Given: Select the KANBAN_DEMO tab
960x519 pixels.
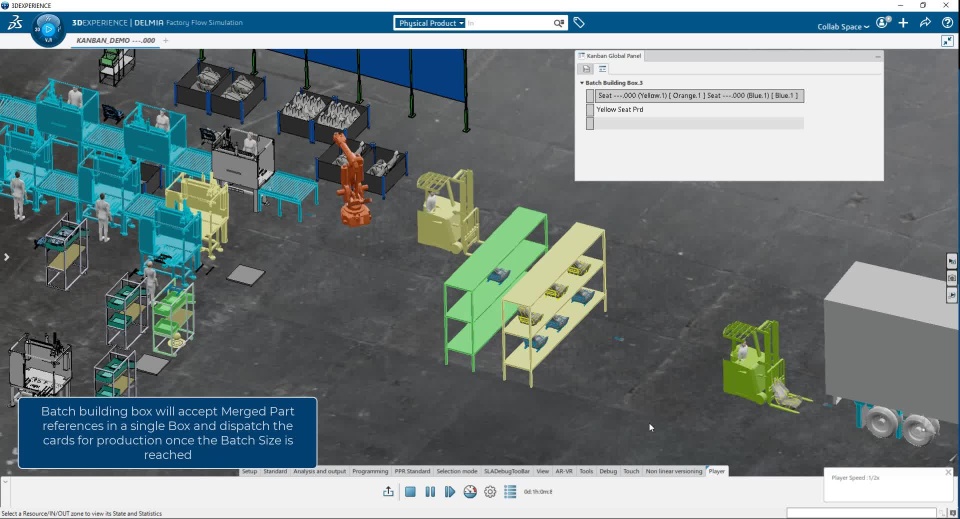Looking at the screenshot, I should tap(115, 40).
